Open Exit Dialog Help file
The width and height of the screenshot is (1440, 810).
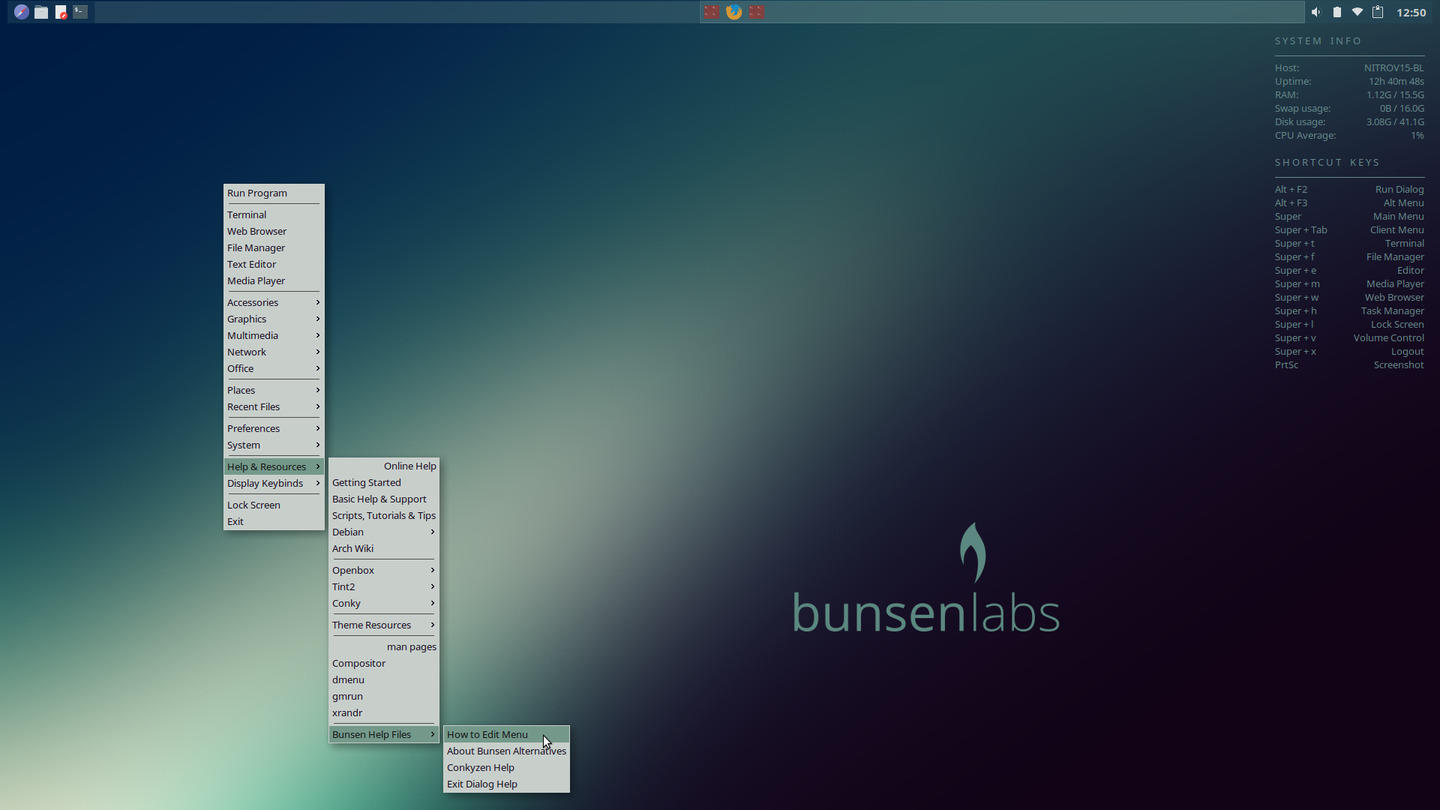tap(506, 784)
